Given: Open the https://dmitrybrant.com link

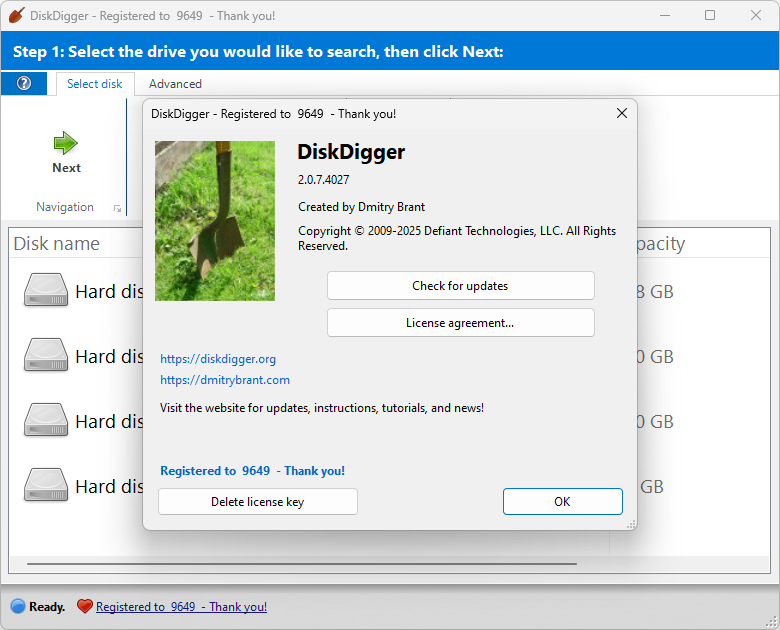Looking at the screenshot, I should click(225, 380).
